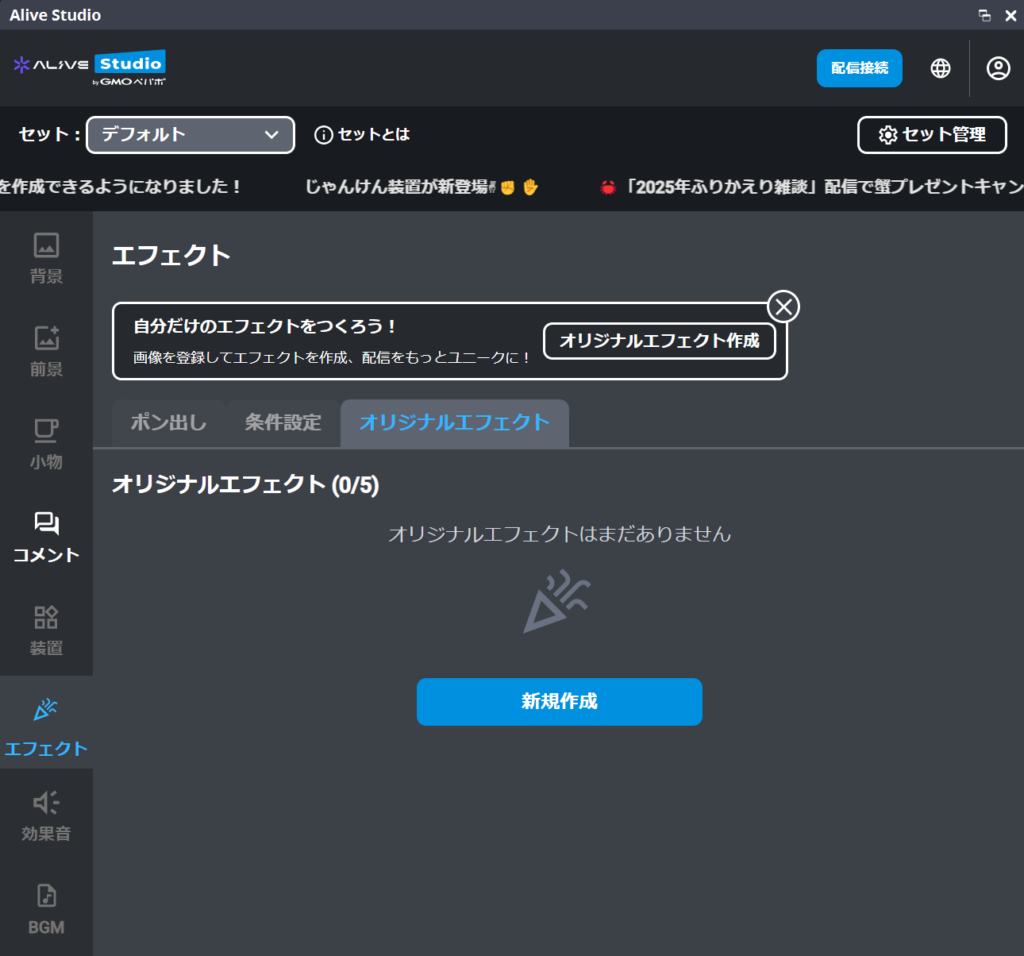Click the 新規作成 button

[559, 701]
